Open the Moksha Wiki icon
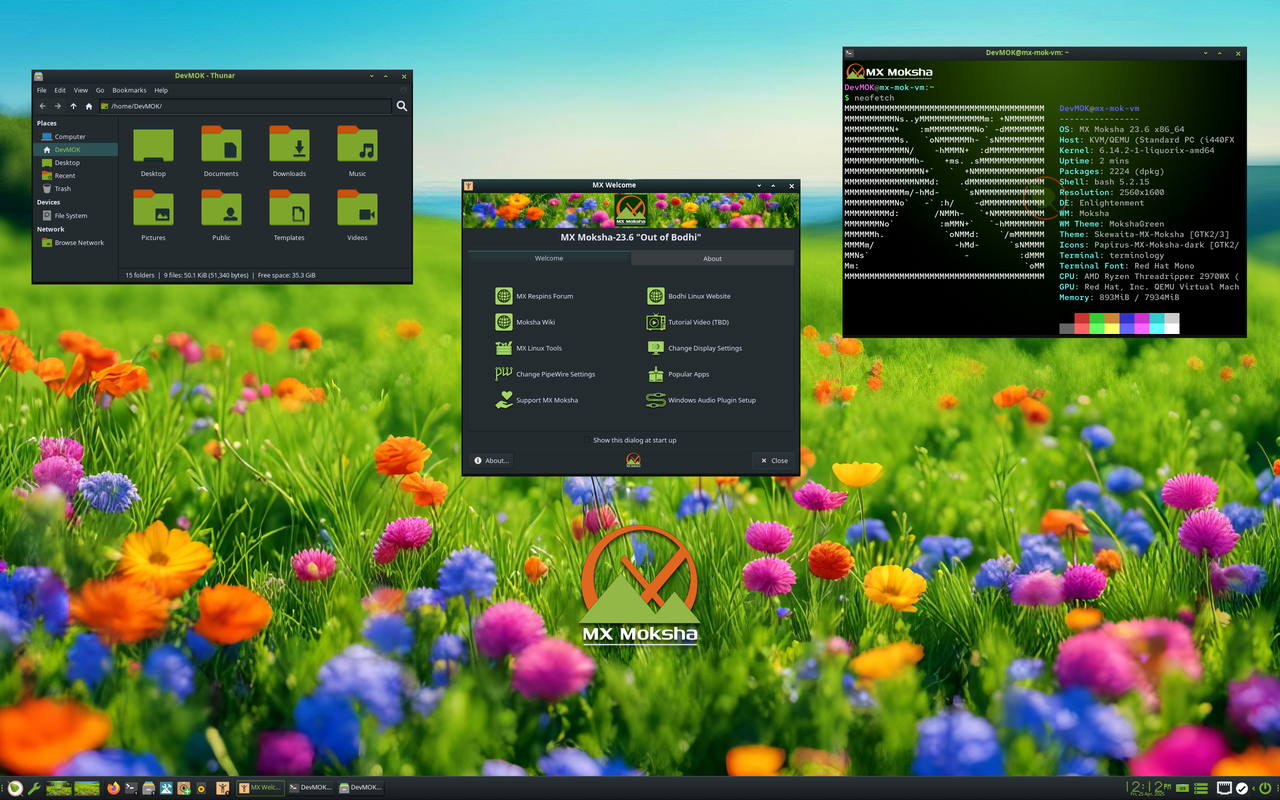Screen dimensions: 1280x800 click(x=505, y=322)
